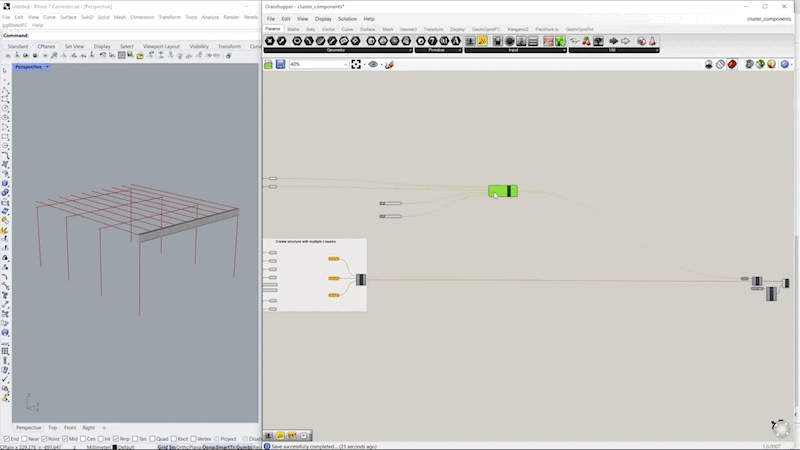This screenshot has width=800, height=450.
Task: Open the Curve menu in Rhino
Action: click(49, 17)
